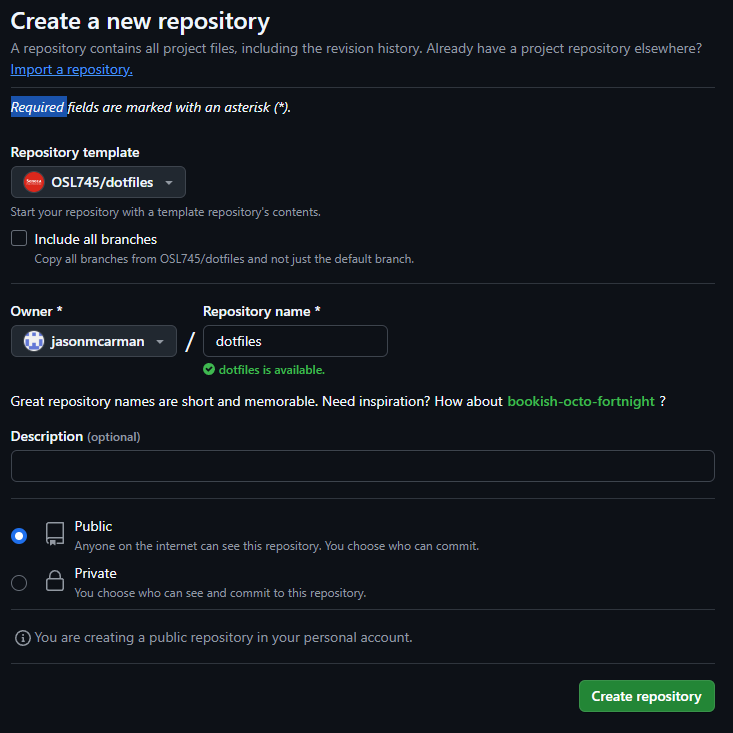Click the Private option label text
Viewport: 733px width, 733px height.
point(95,573)
